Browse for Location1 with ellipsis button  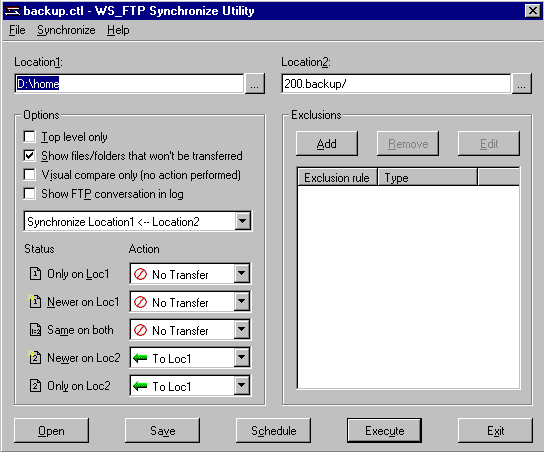point(255,84)
